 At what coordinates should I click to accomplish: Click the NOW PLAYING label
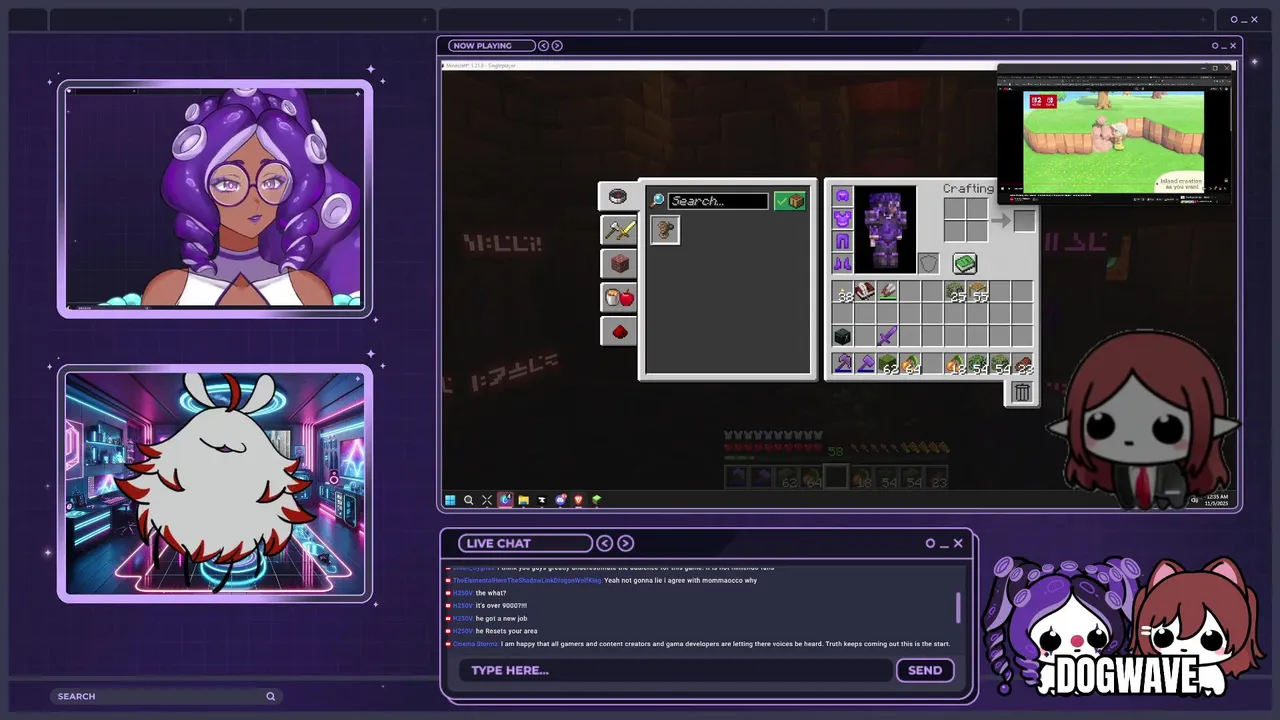pyautogui.click(x=481, y=46)
